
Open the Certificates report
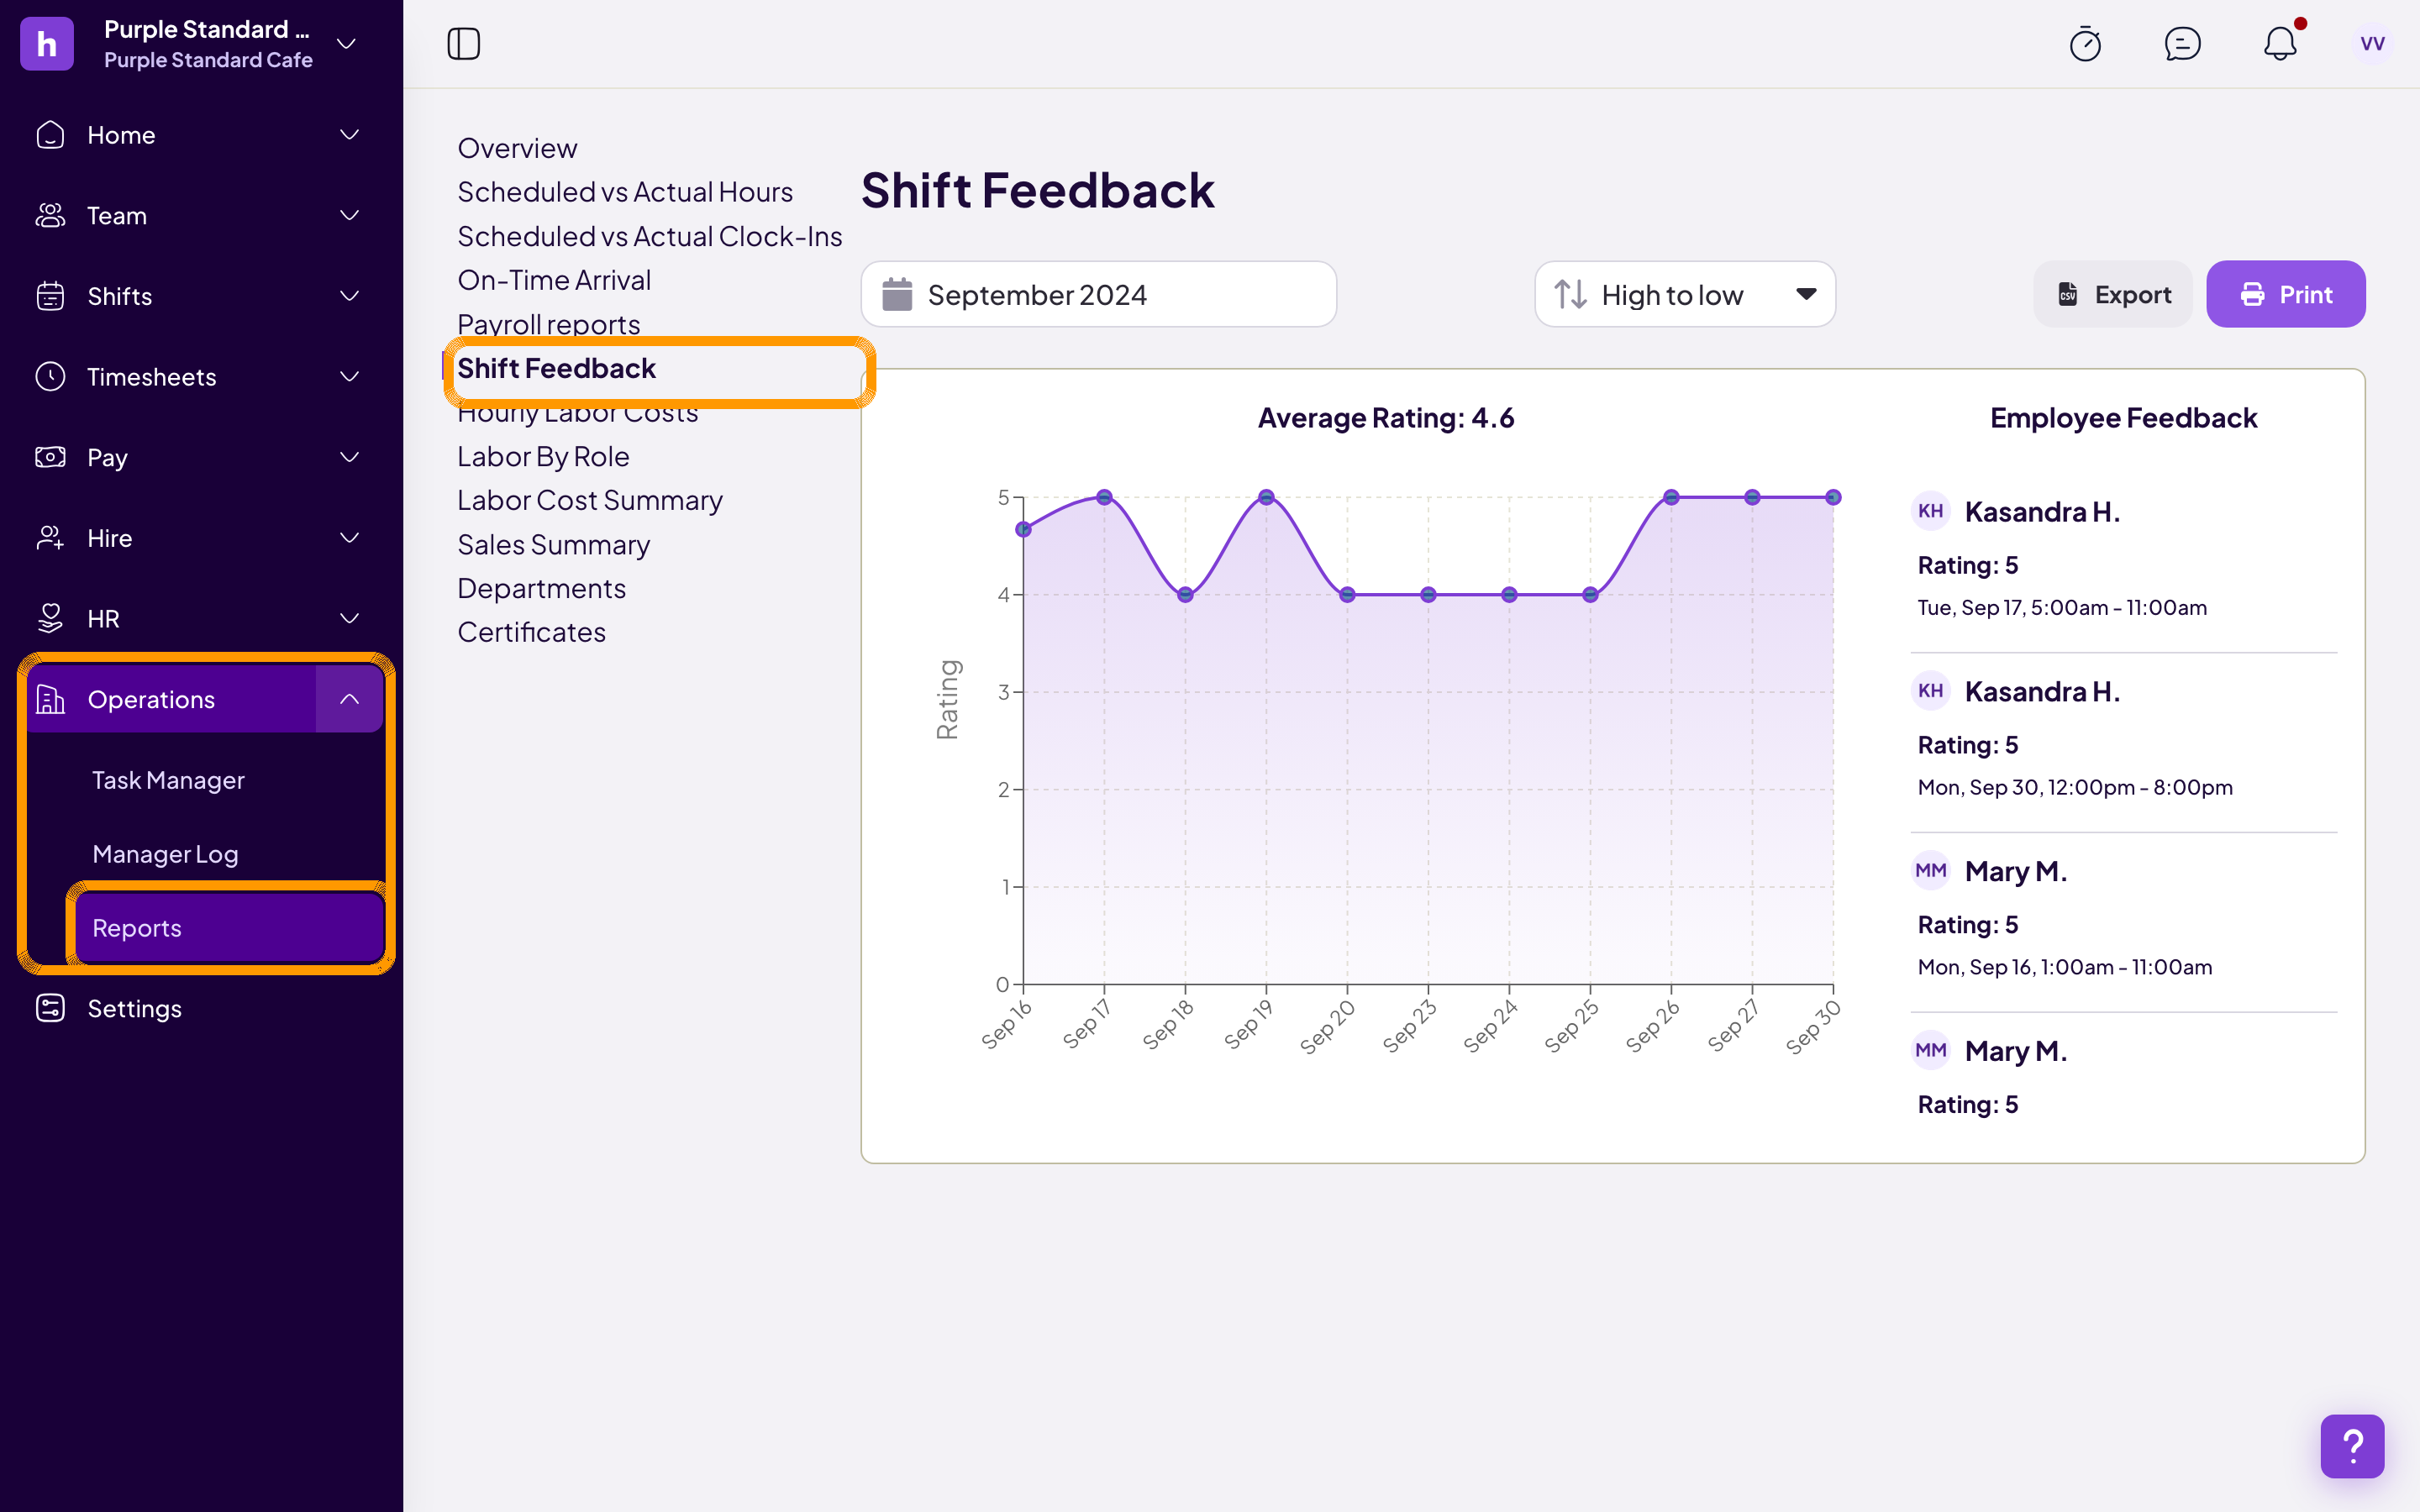coord(531,632)
